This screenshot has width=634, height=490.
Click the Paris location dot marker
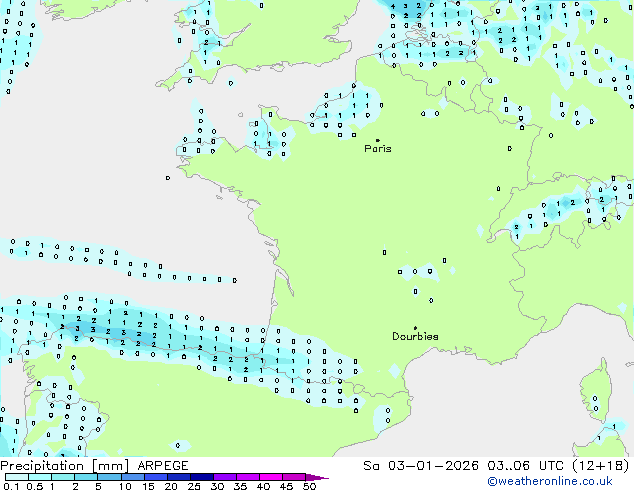coord(378,140)
